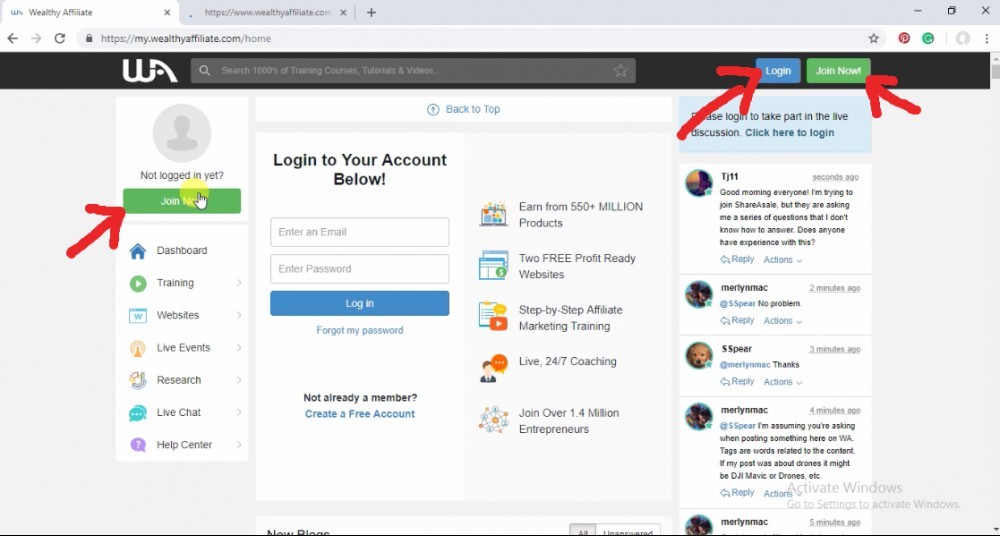Click the Websites sidebar icon
Screen dimensions: 1000x536
(x=138, y=315)
